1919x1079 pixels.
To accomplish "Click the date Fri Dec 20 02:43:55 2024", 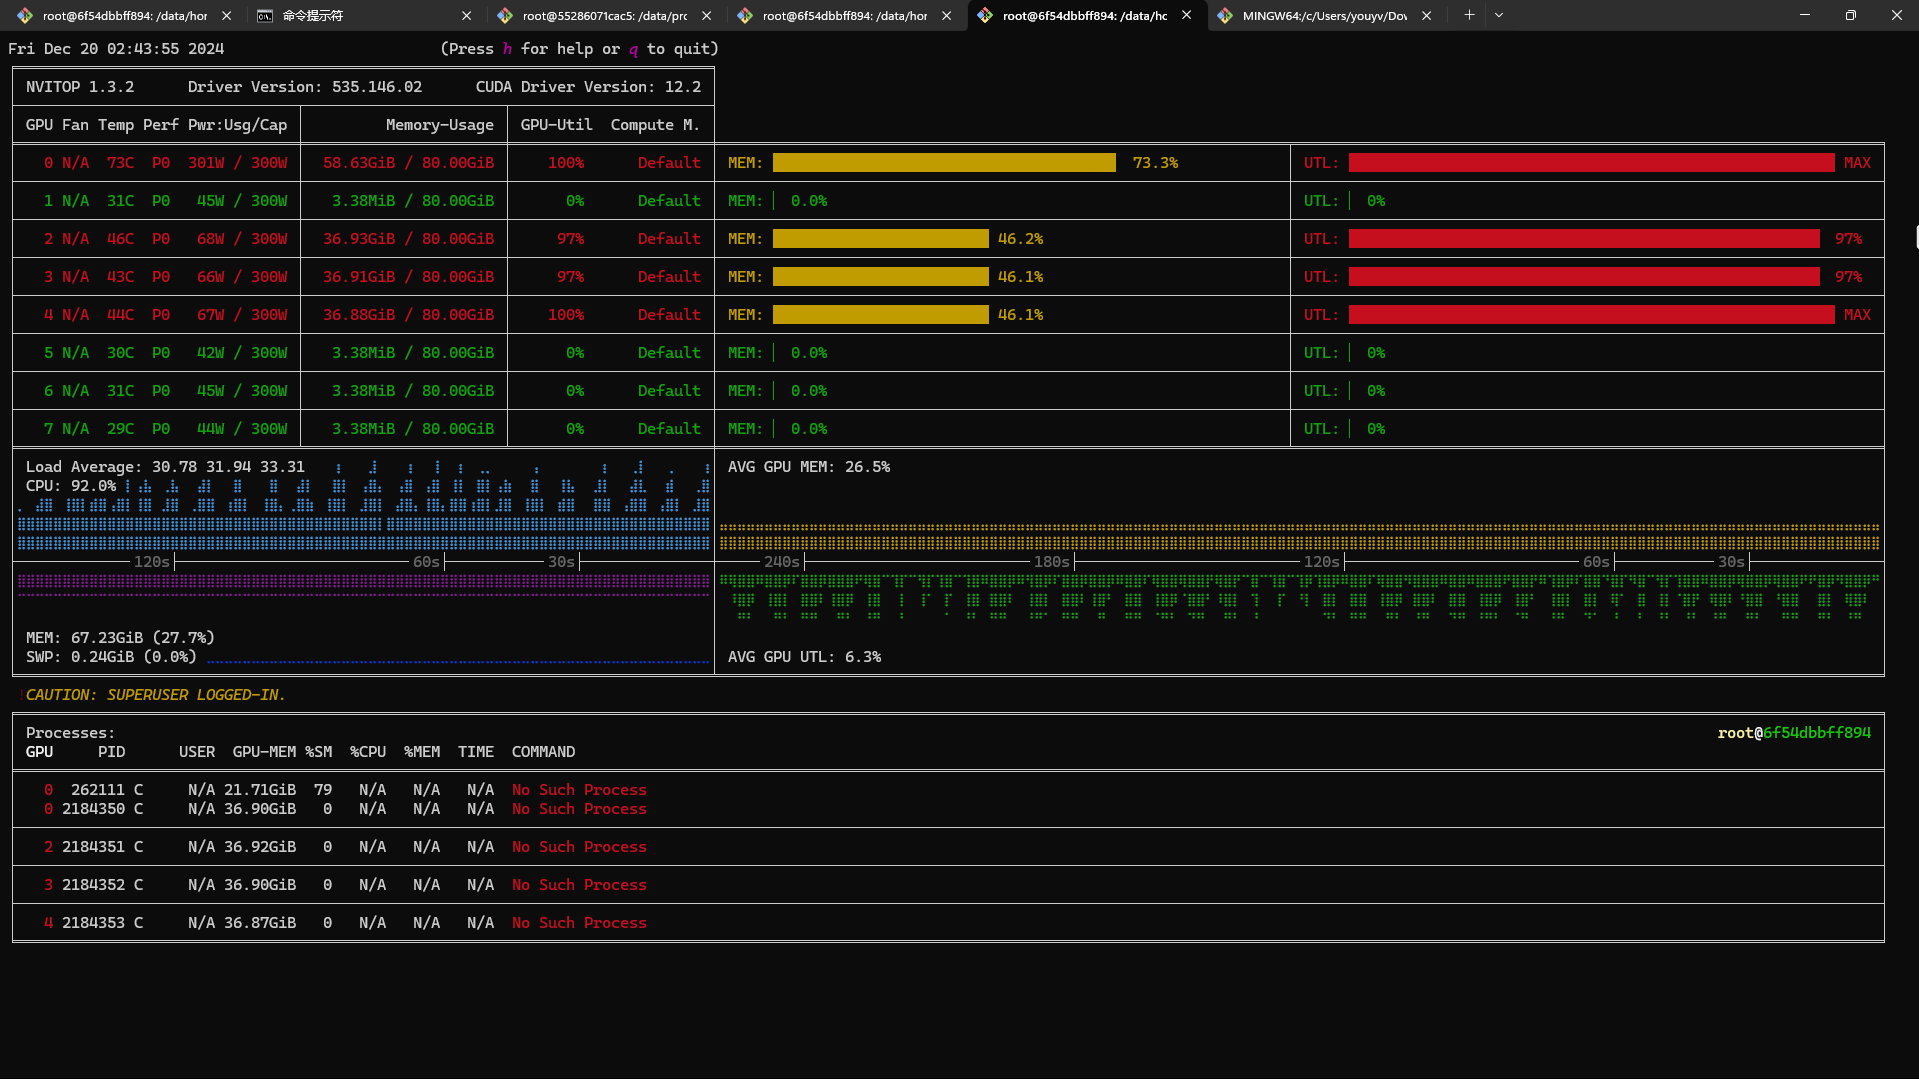I will pos(116,49).
